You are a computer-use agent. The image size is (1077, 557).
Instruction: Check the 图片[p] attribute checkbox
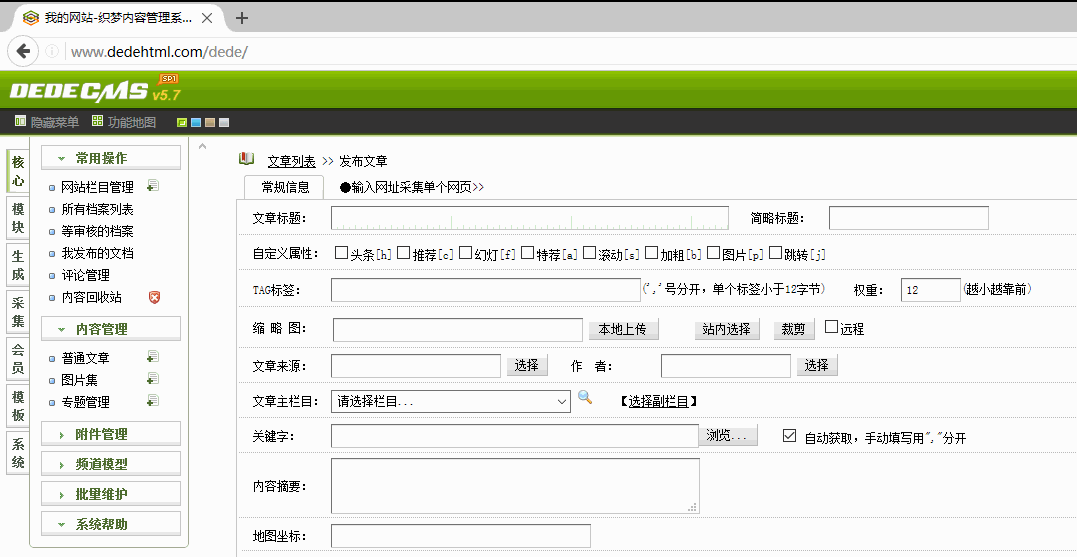click(713, 253)
